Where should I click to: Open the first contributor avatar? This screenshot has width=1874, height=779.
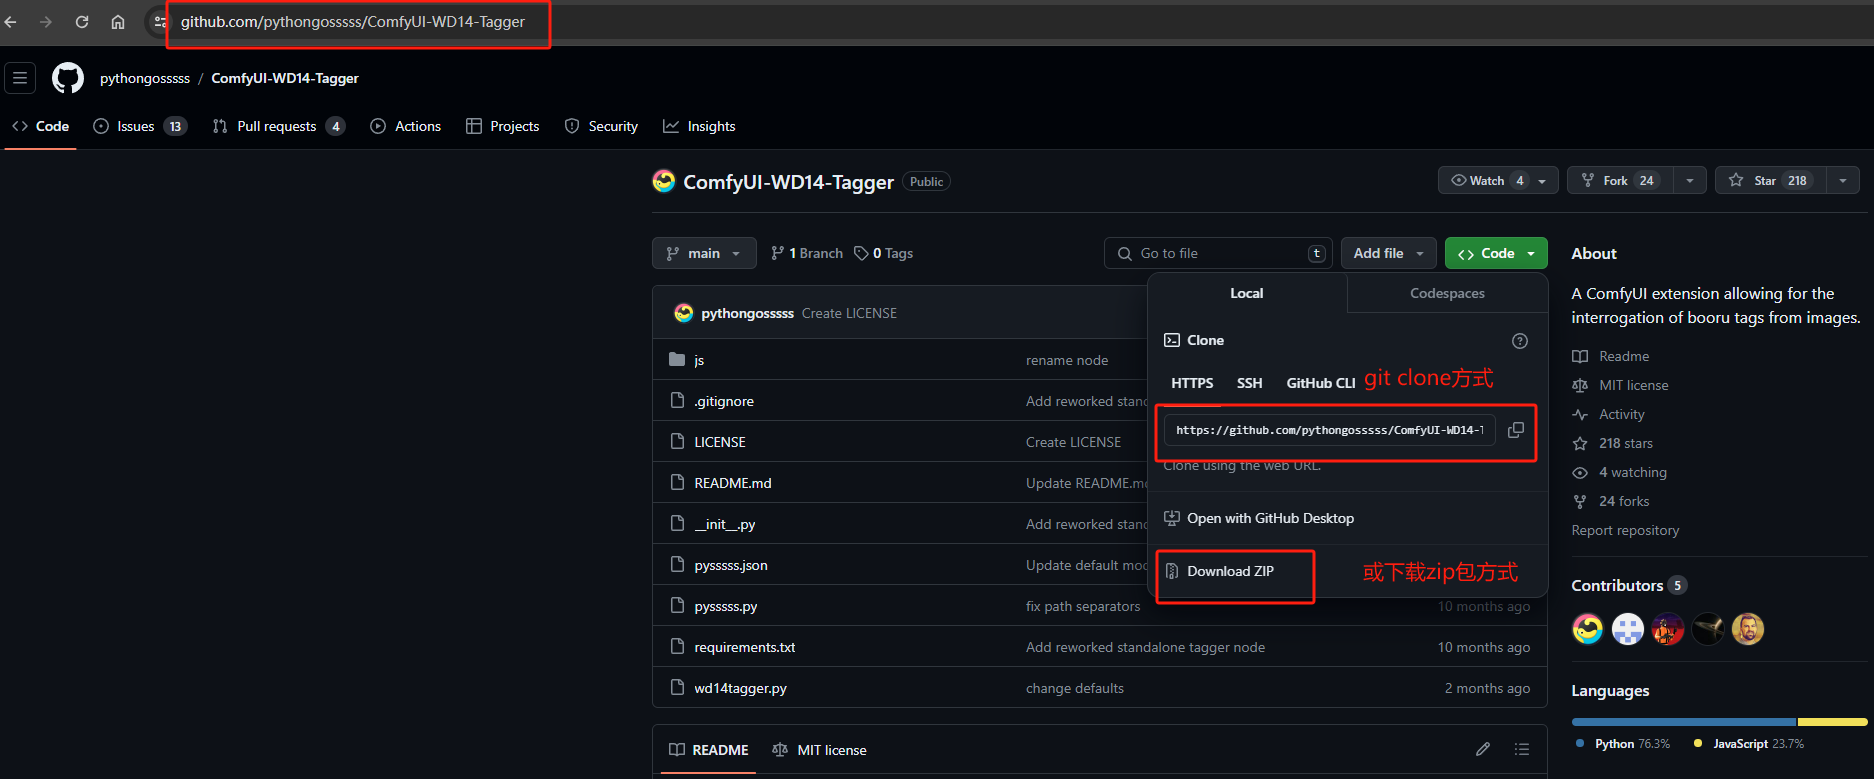(1588, 629)
